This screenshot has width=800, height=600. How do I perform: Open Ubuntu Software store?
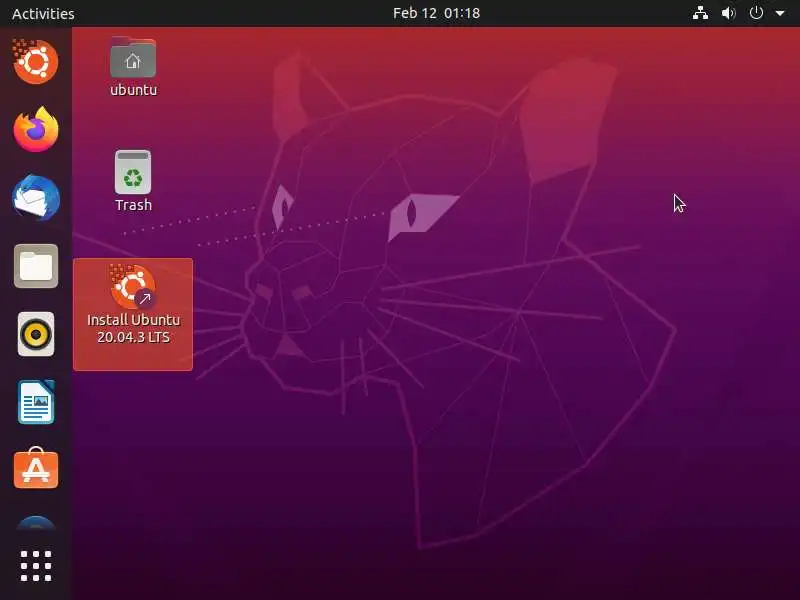[x=36, y=468]
